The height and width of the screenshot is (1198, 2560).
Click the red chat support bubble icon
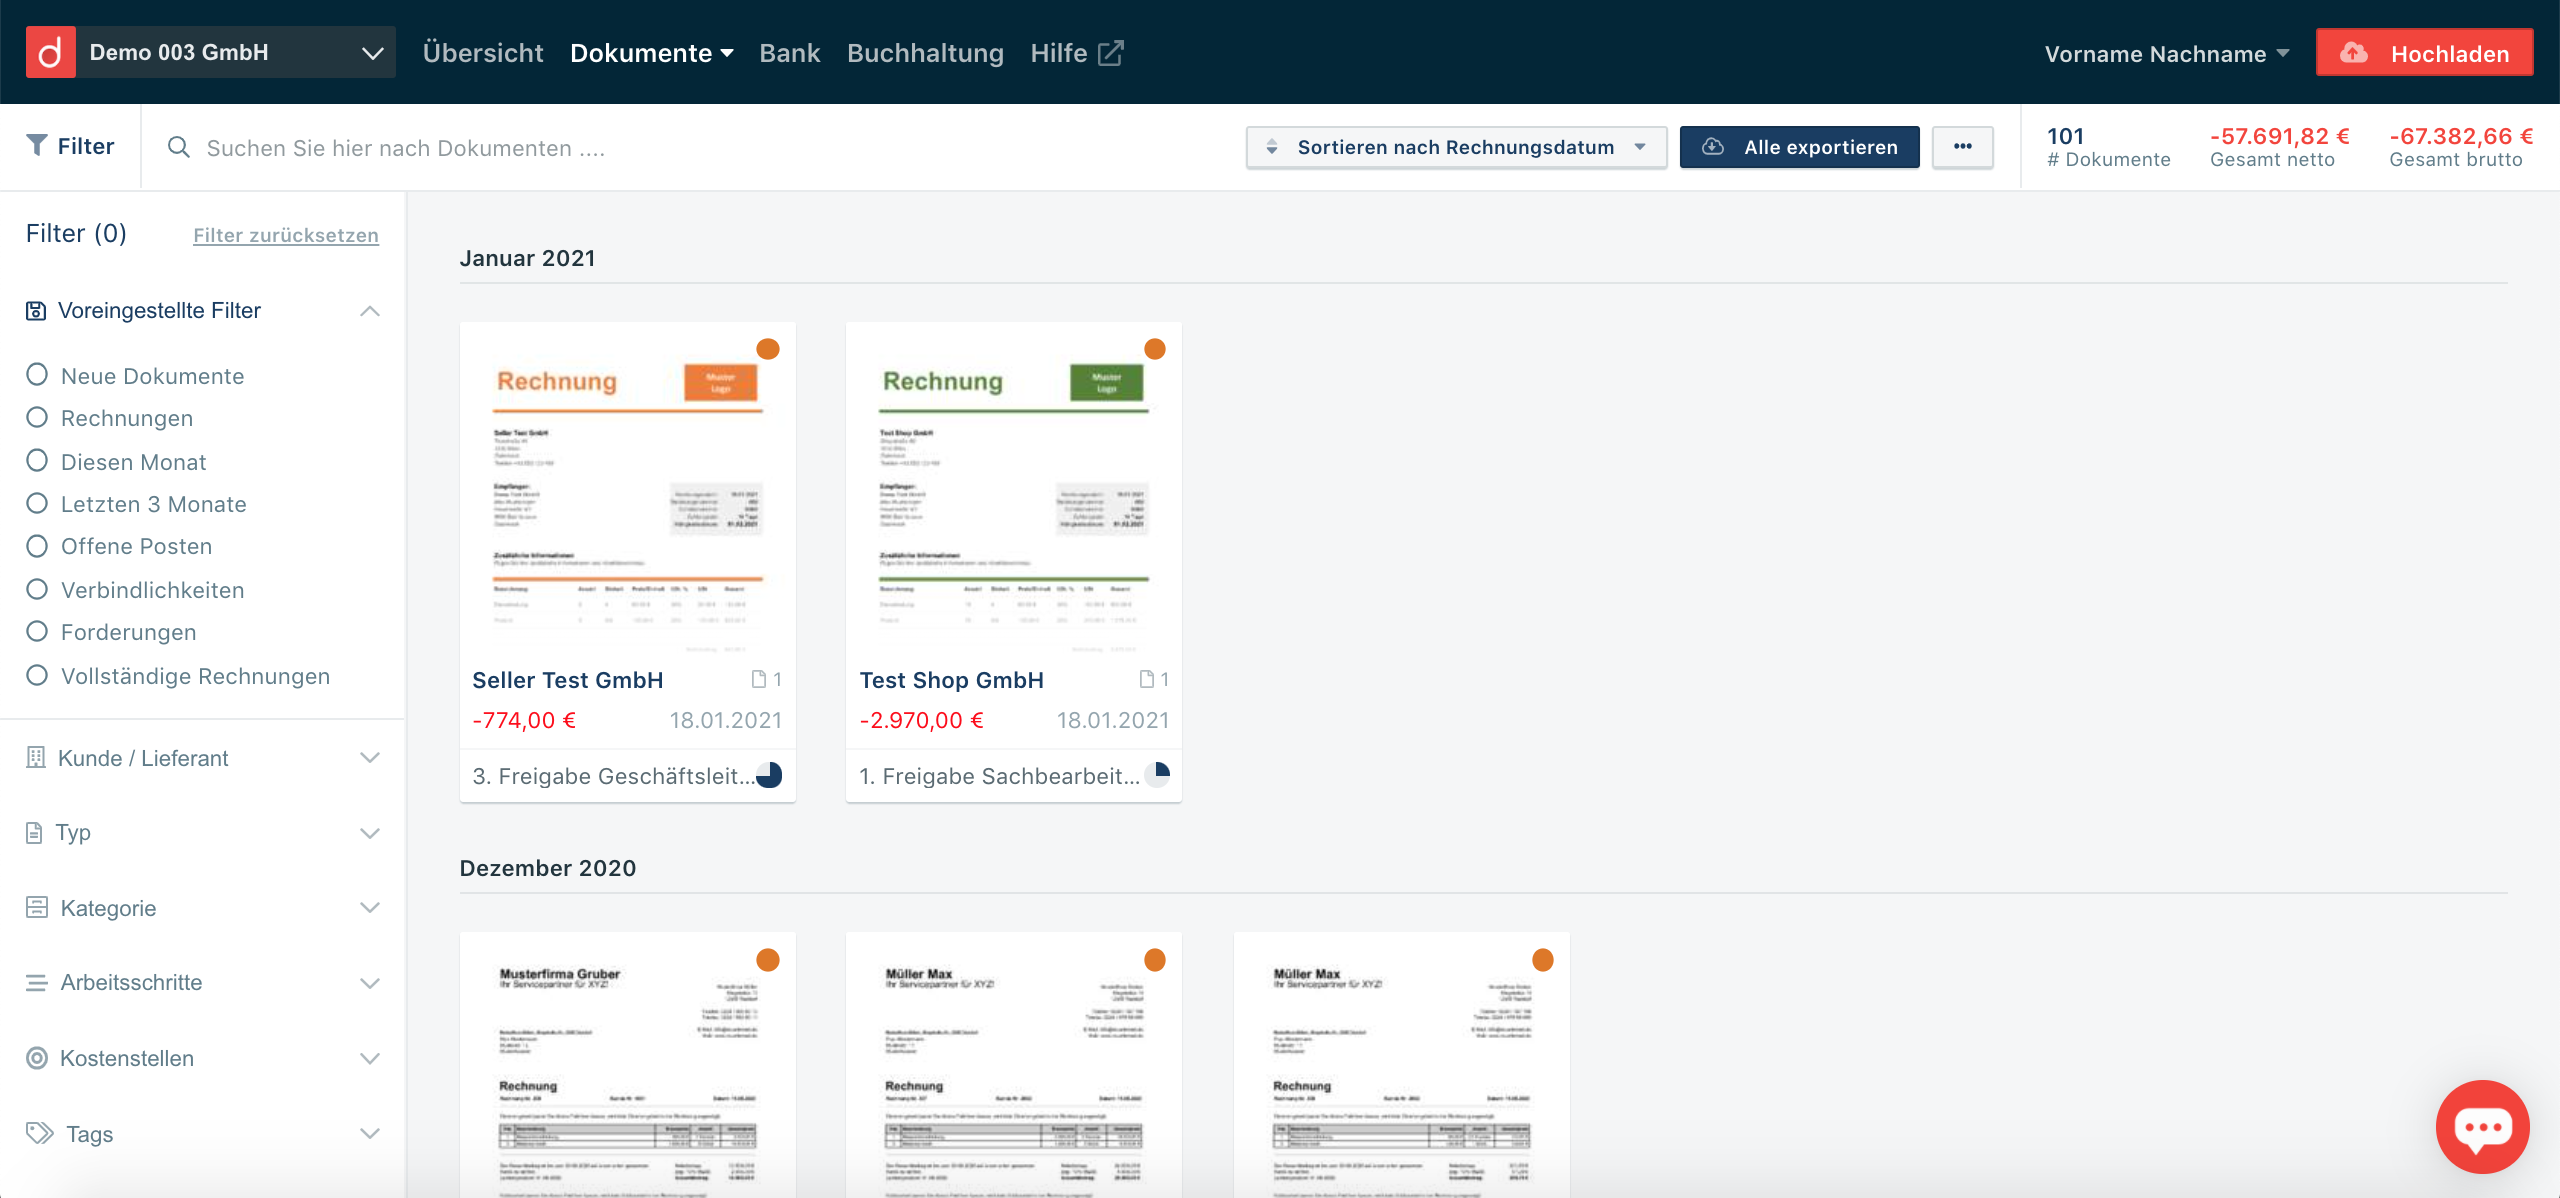tap(2482, 1126)
